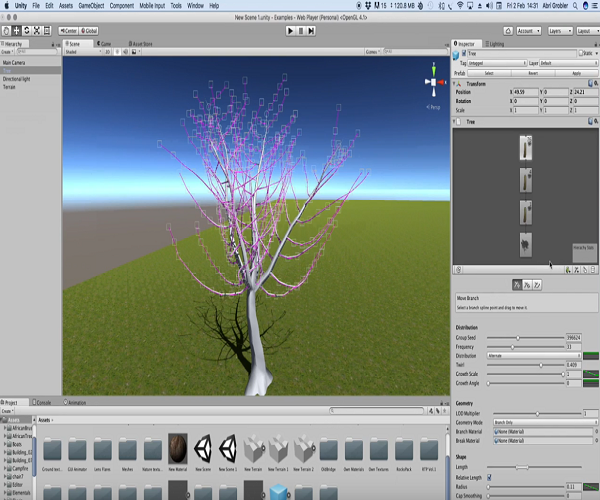Add branch group icon in tree editor
Viewport: 600px width, 500px height.
pyautogui.click(x=576, y=270)
